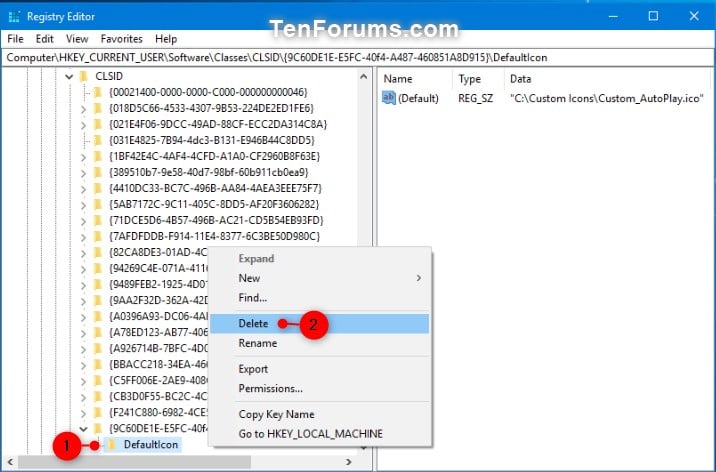Expand the {389510b7-9e58-40d7-98bf-60b911cb0ea9} key
This screenshot has height=472, width=716.
tap(83, 173)
